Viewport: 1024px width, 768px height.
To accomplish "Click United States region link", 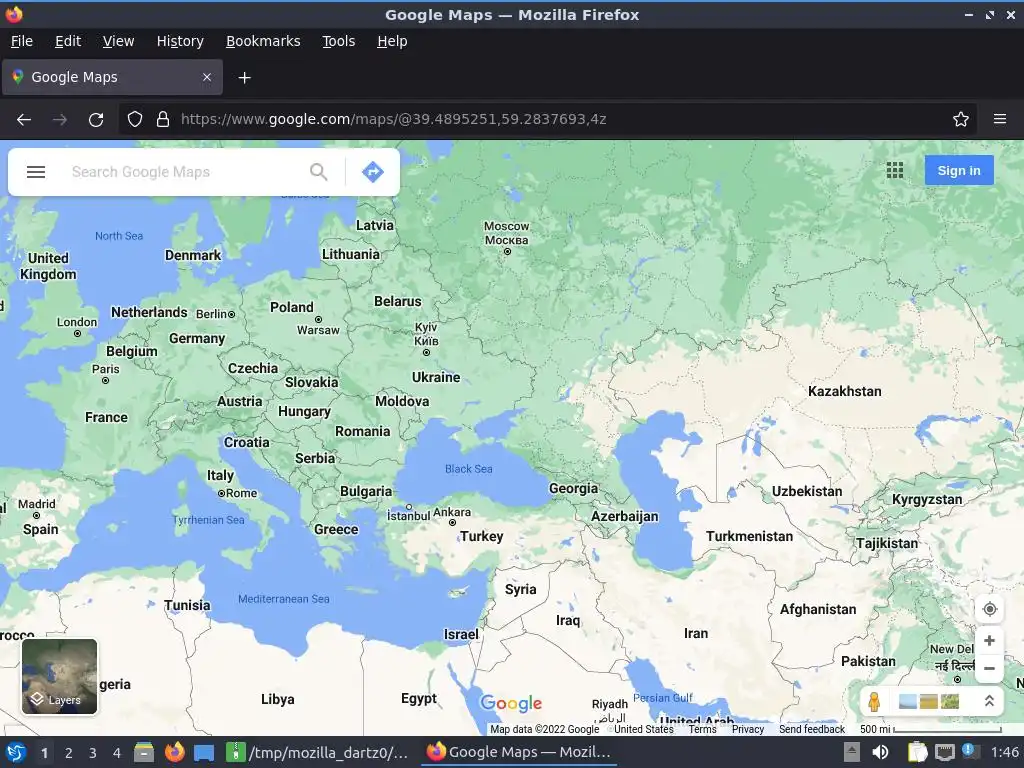I will [x=643, y=729].
